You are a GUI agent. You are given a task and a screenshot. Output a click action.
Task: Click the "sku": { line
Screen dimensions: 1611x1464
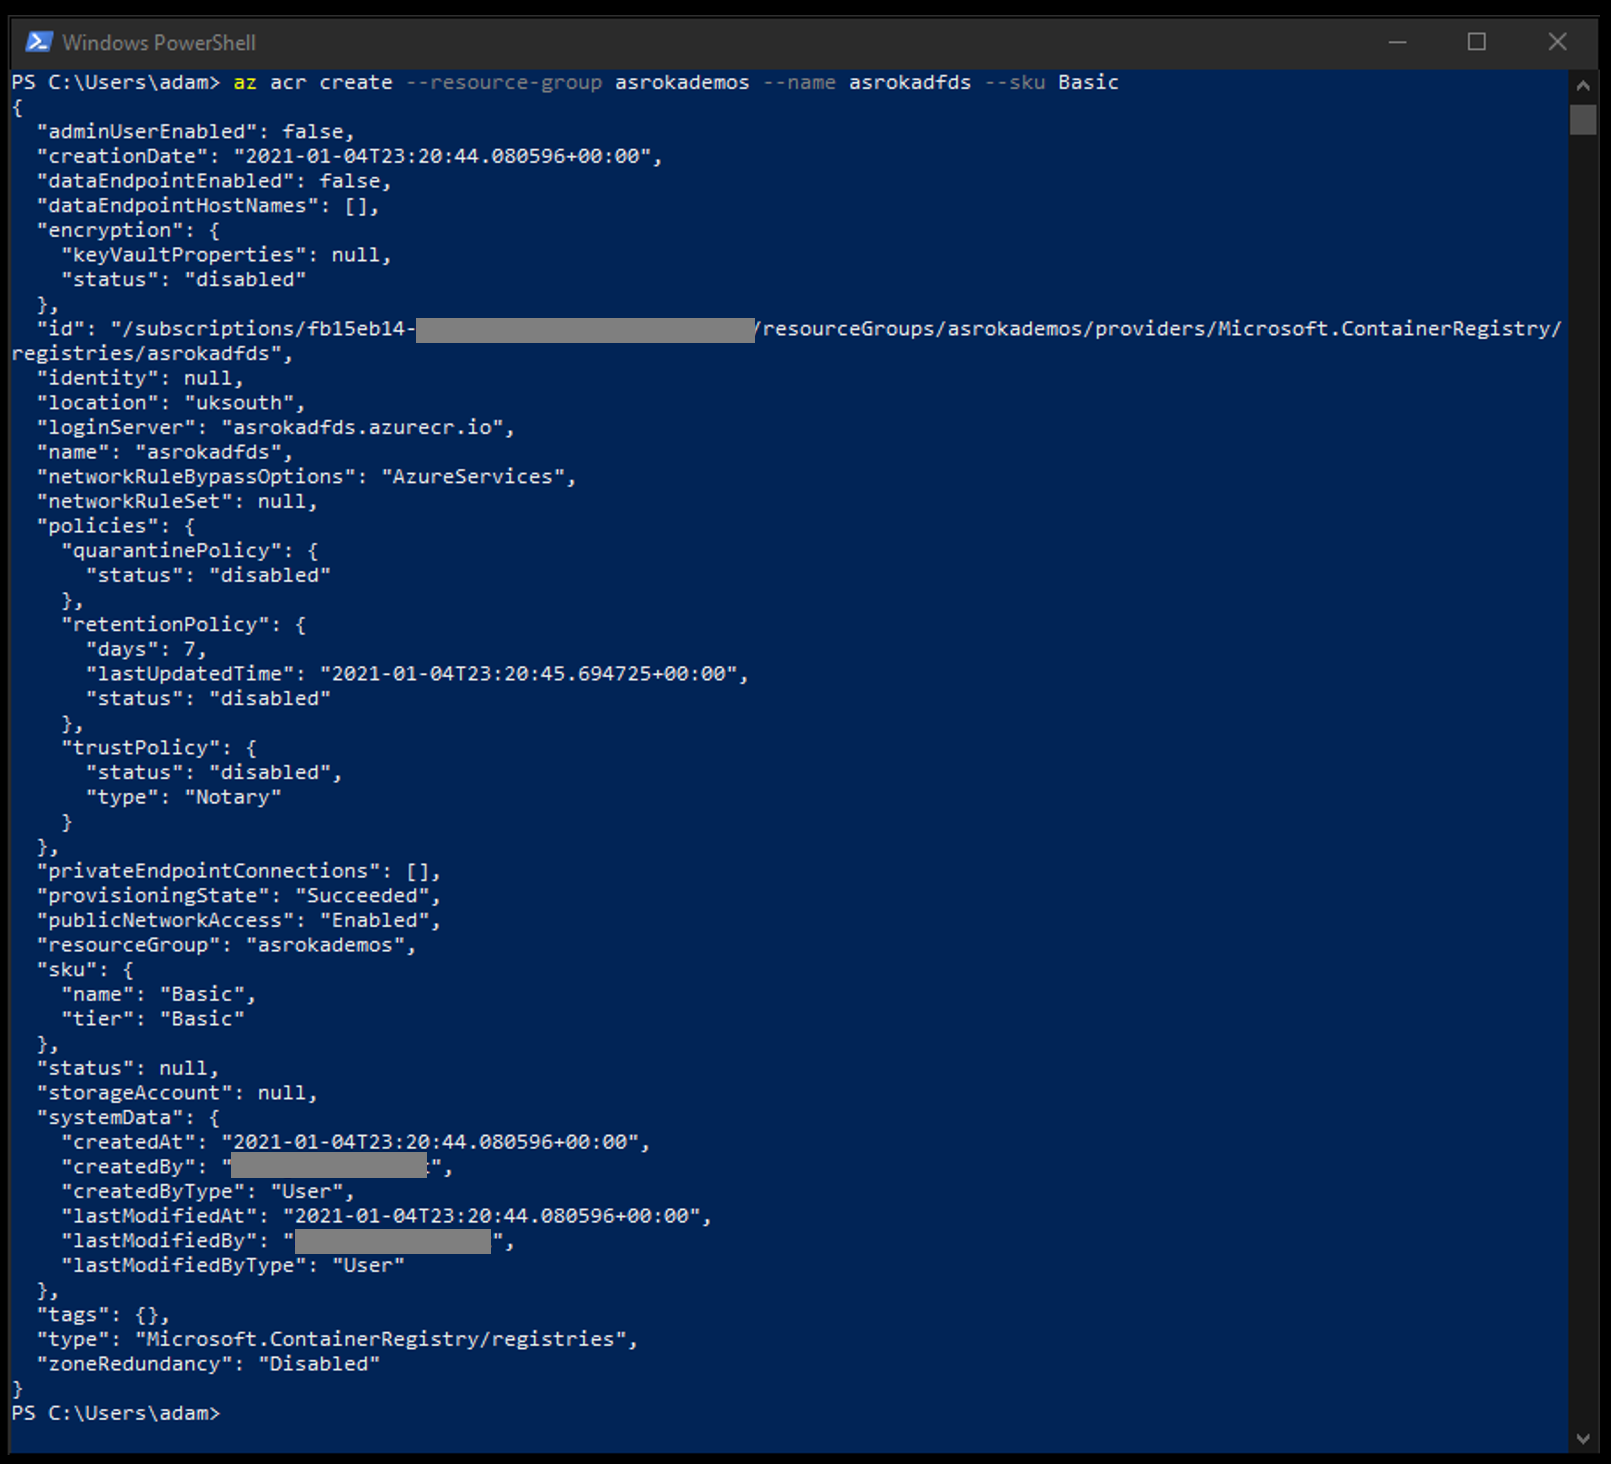[85, 970]
